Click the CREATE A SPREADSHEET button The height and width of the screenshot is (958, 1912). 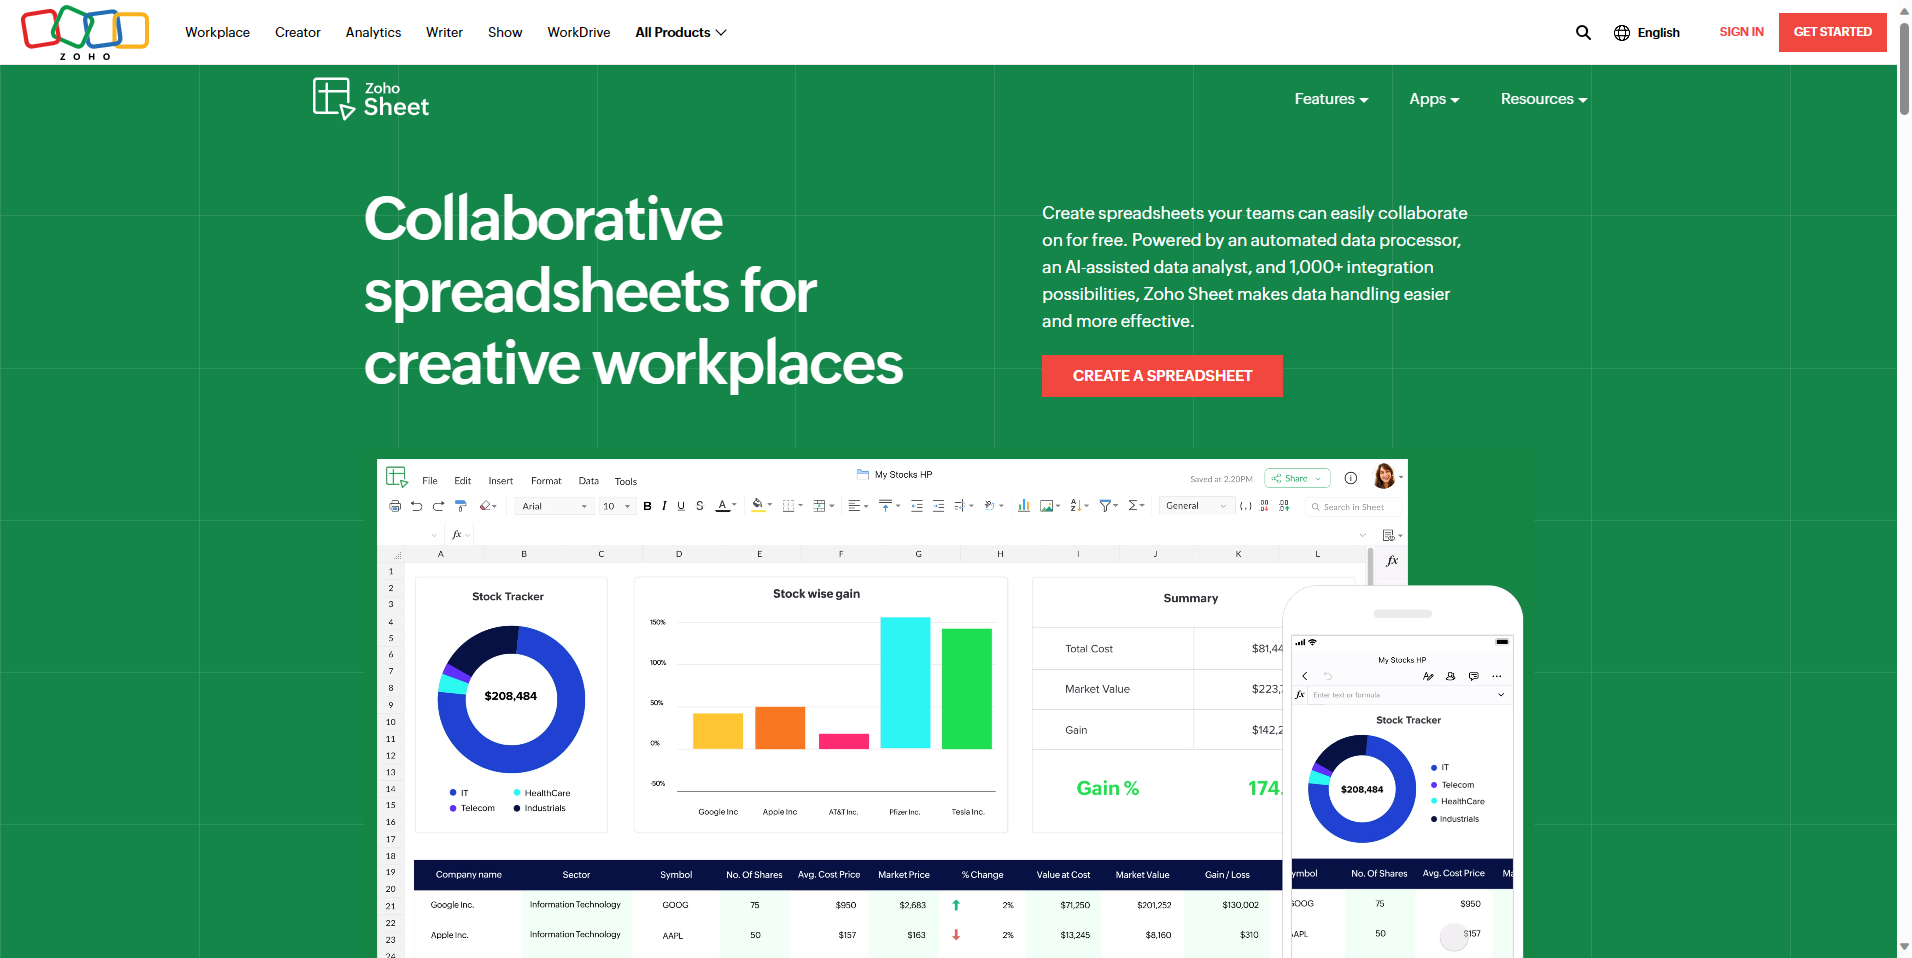click(1162, 376)
